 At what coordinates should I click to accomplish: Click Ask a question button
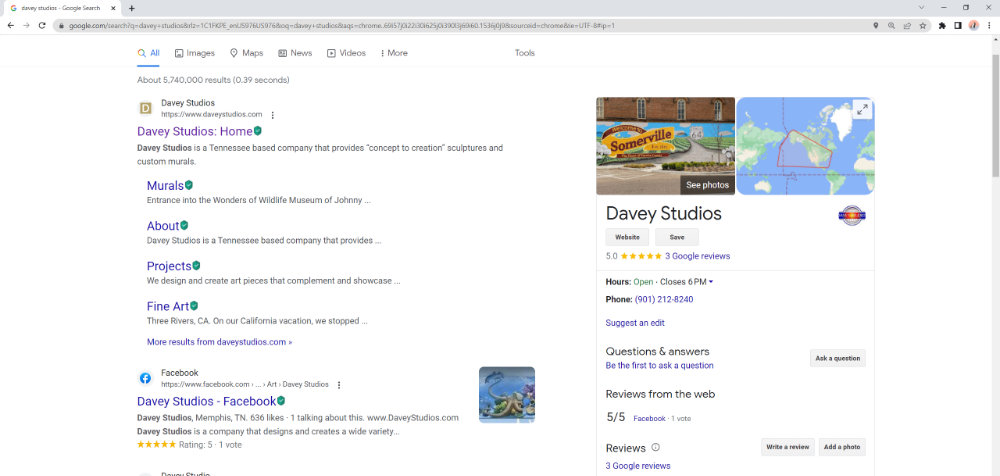point(837,358)
